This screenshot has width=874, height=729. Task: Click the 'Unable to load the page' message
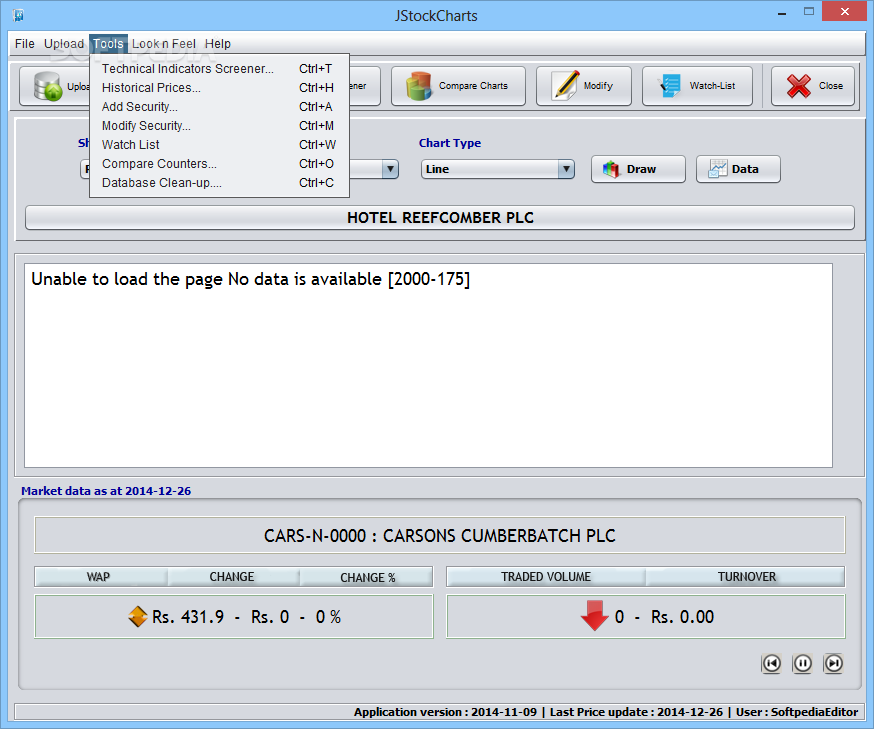[250, 279]
